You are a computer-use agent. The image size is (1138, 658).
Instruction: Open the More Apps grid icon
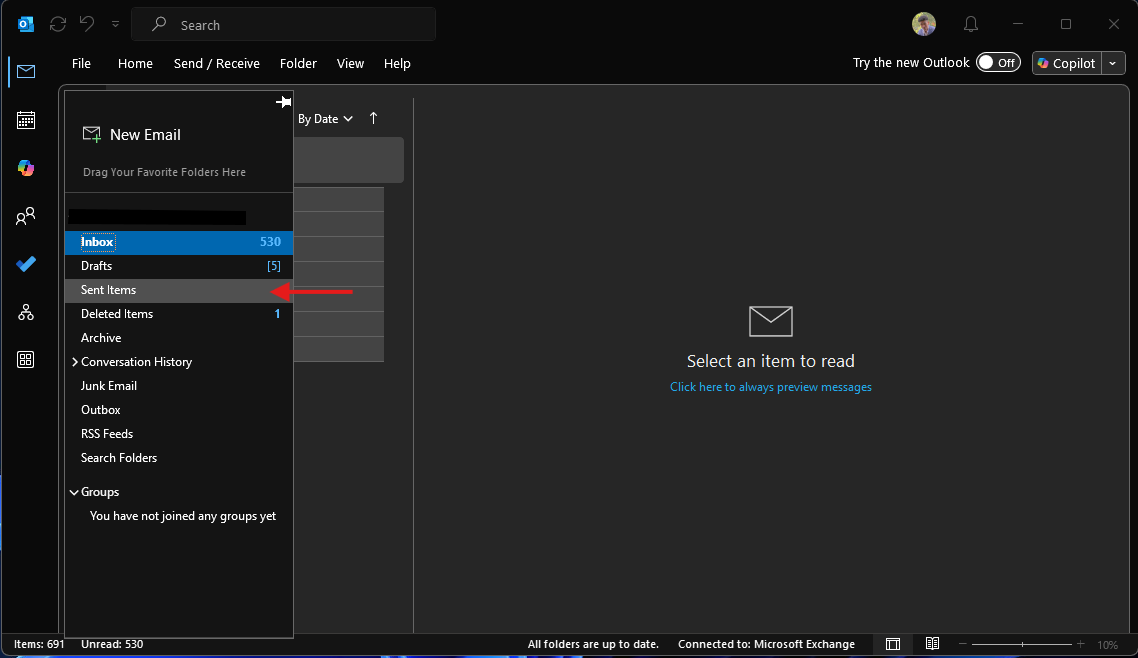(x=26, y=360)
